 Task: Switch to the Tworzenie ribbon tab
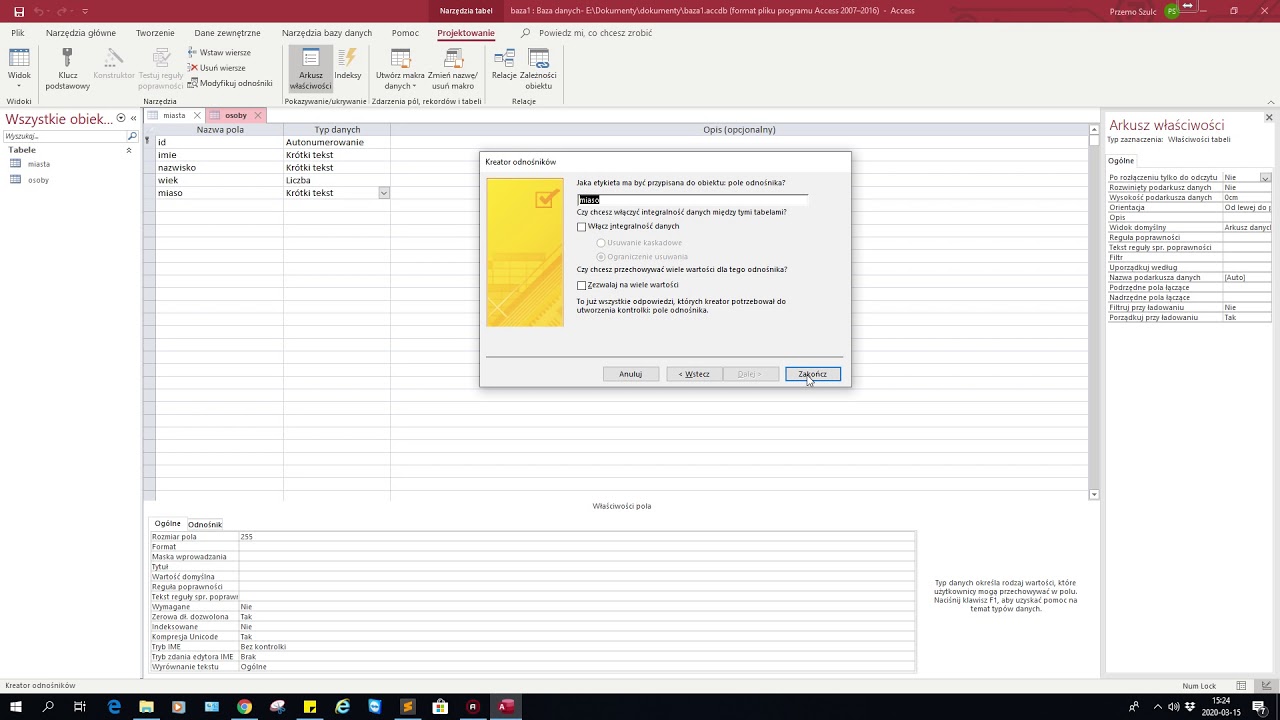[x=155, y=33]
